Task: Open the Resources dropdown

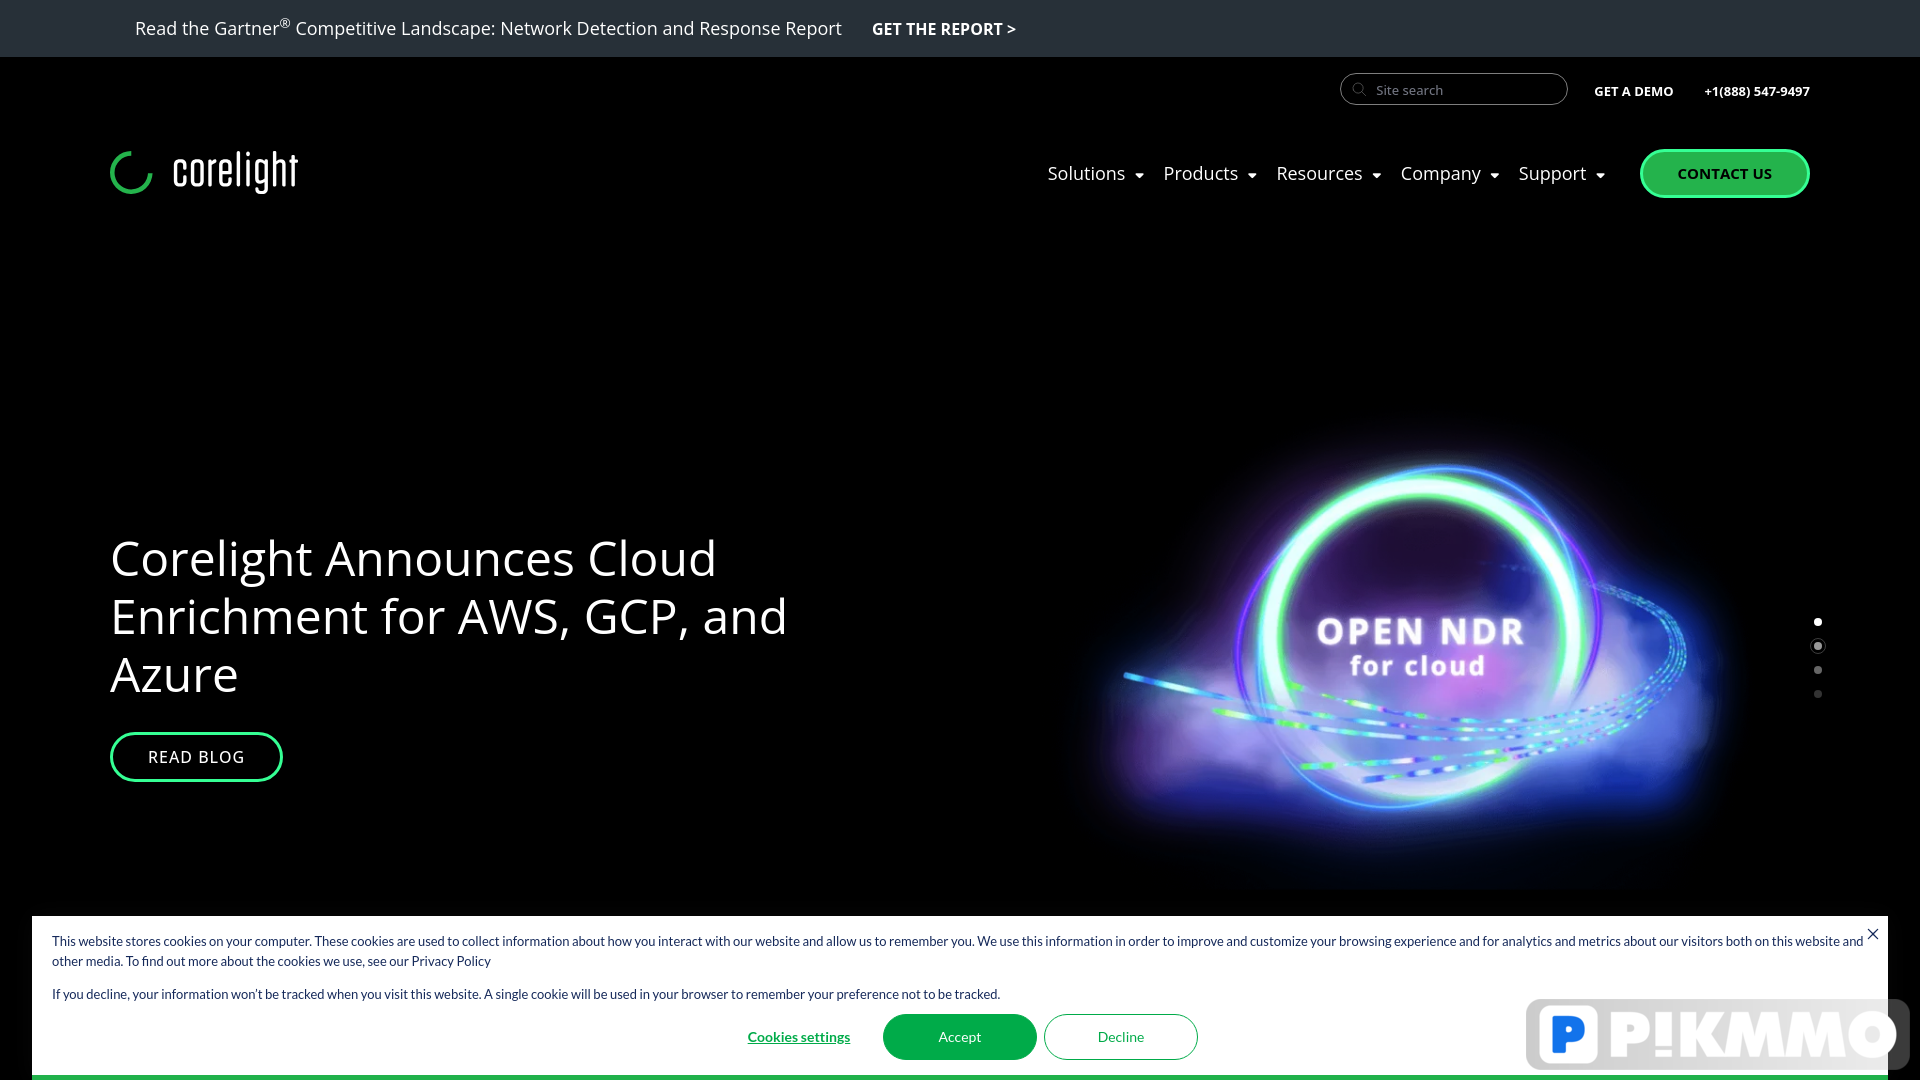Action: [x=1328, y=174]
